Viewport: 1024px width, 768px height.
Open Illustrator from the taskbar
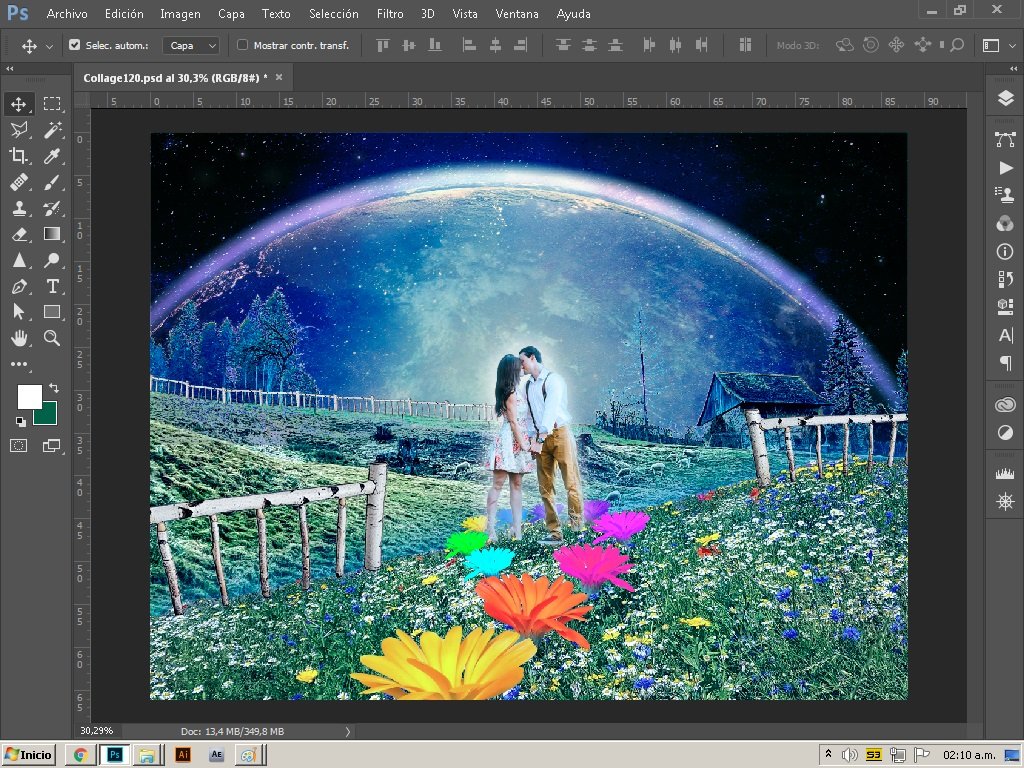[x=183, y=755]
